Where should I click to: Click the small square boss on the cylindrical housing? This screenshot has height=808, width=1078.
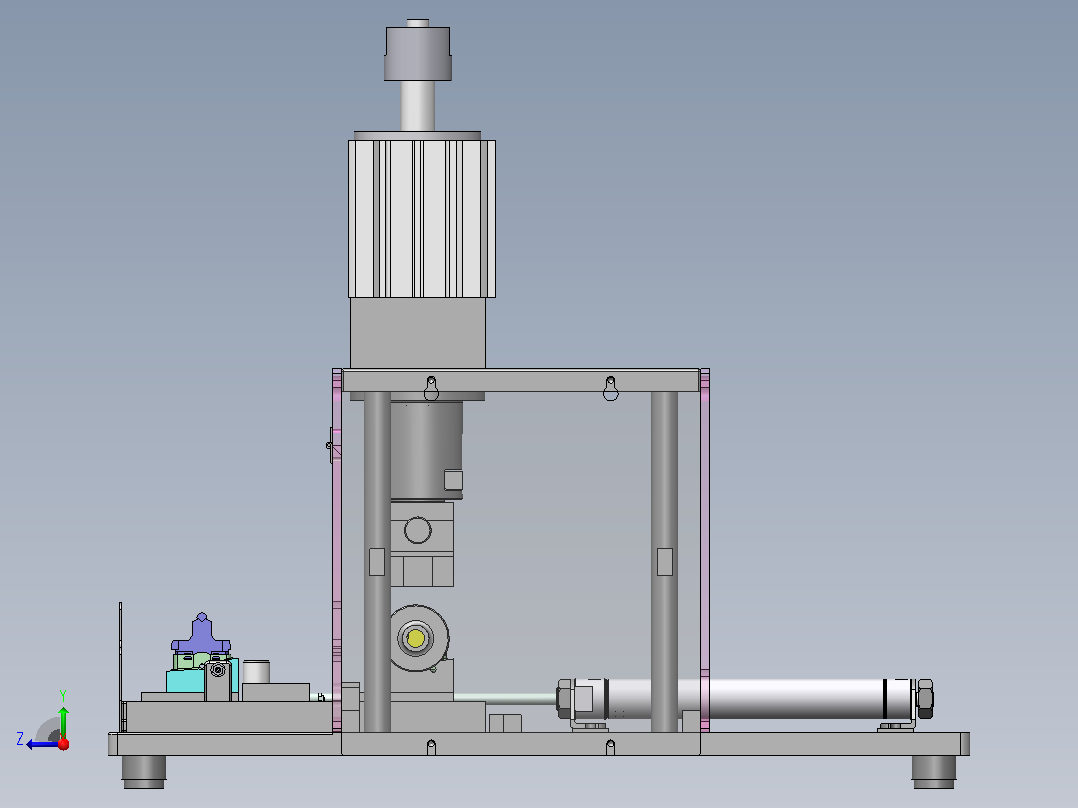[453, 480]
